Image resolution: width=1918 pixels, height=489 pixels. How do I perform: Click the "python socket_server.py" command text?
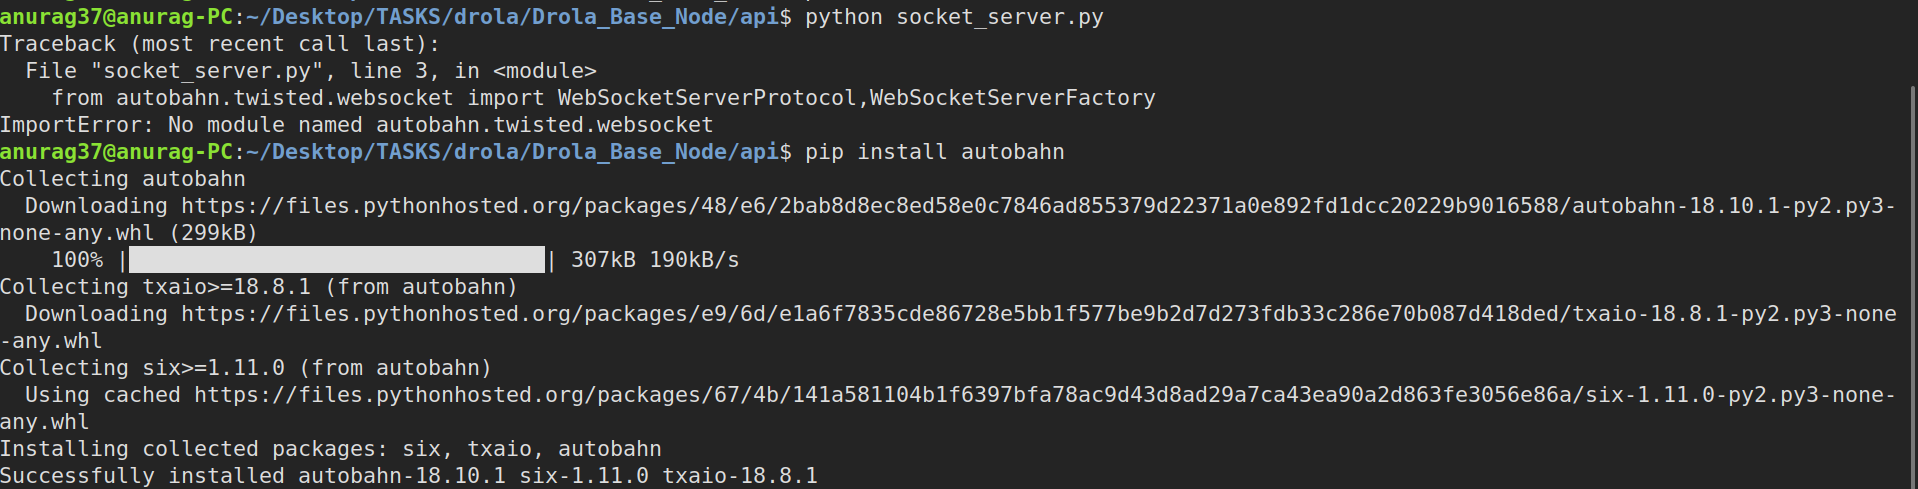coord(954,17)
